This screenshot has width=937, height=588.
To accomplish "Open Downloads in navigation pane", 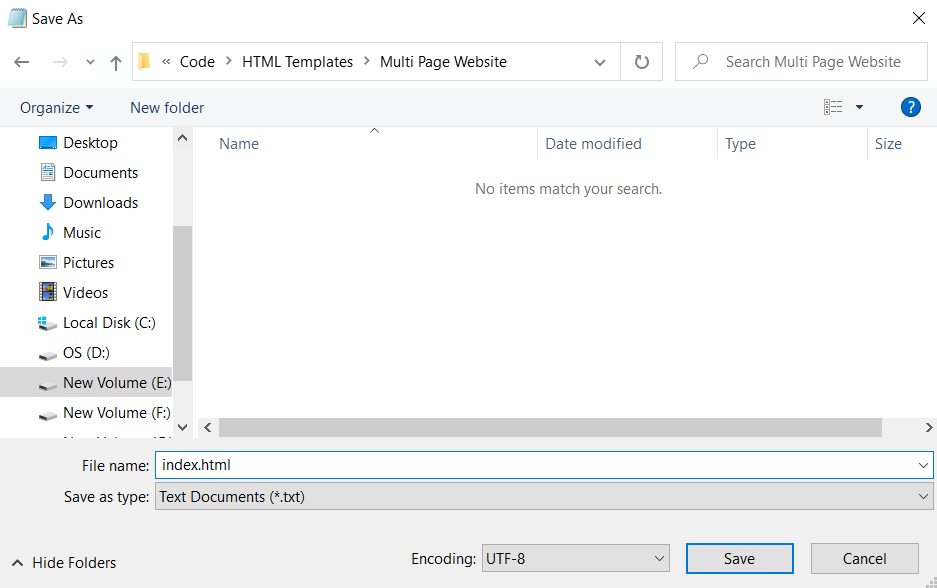I will (x=100, y=203).
